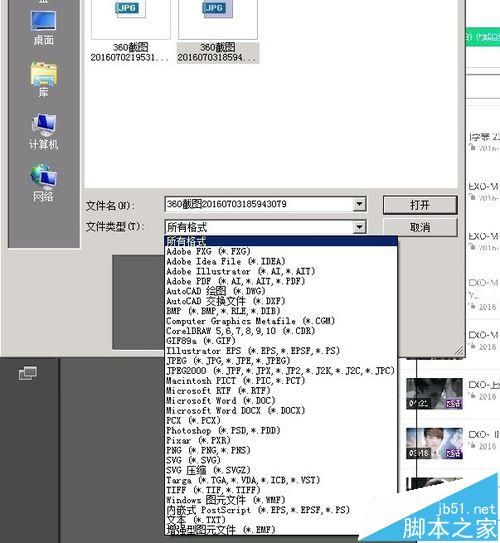Screen dimensions: 500x543
Task: Choose PCX (*.PCX) format
Action: tap(281, 420)
